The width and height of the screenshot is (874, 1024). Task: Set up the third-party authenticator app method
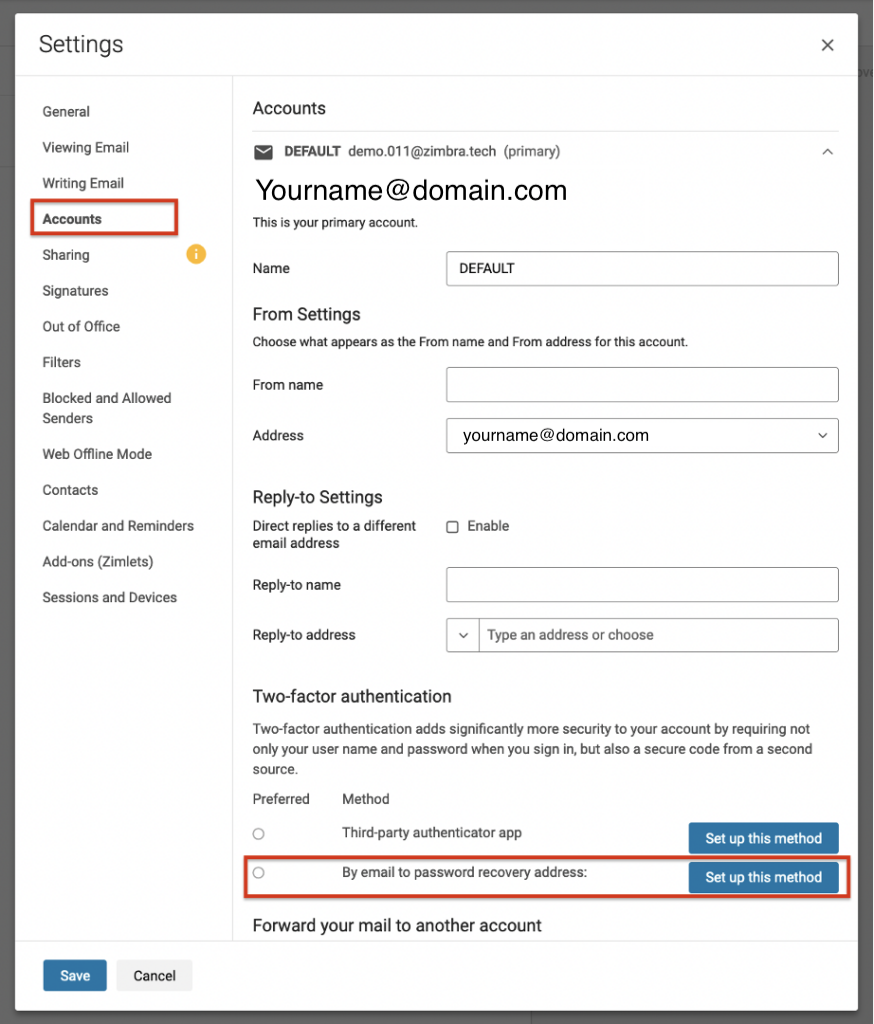[x=763, y=839]
